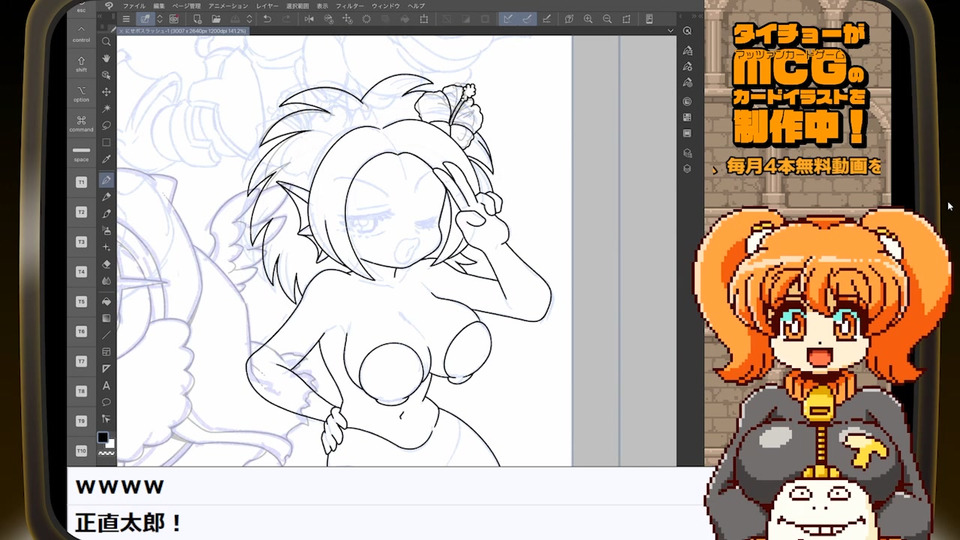
Task: Select the Gradient tool
Action: [106, 318]
